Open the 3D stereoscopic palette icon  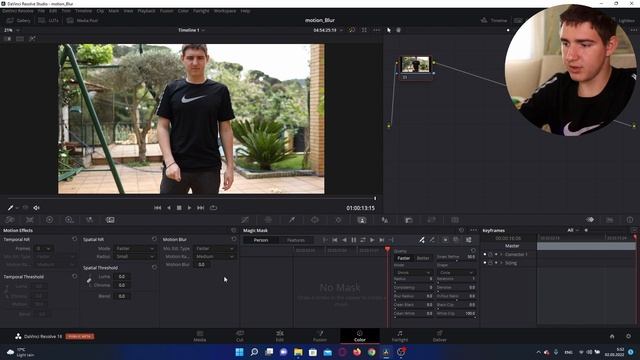(x=455, y=220)
